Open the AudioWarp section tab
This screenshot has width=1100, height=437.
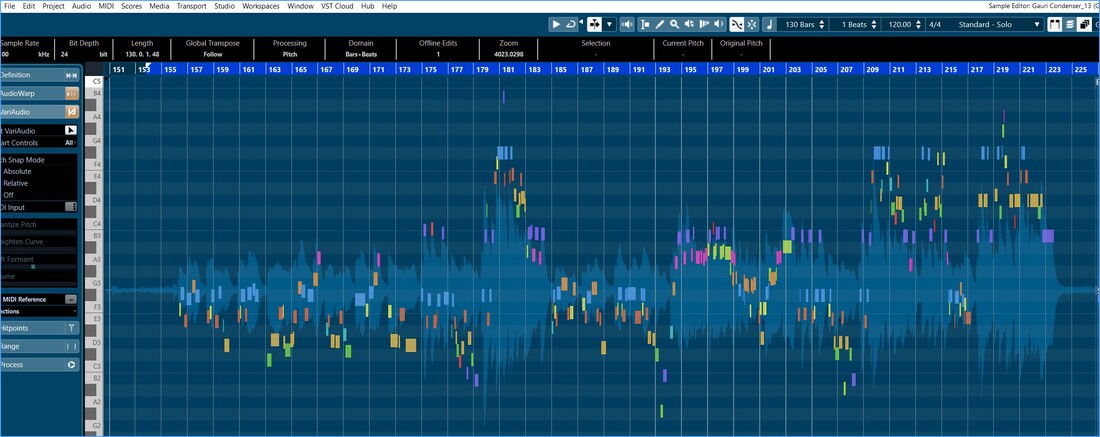(x=40, y=93)
